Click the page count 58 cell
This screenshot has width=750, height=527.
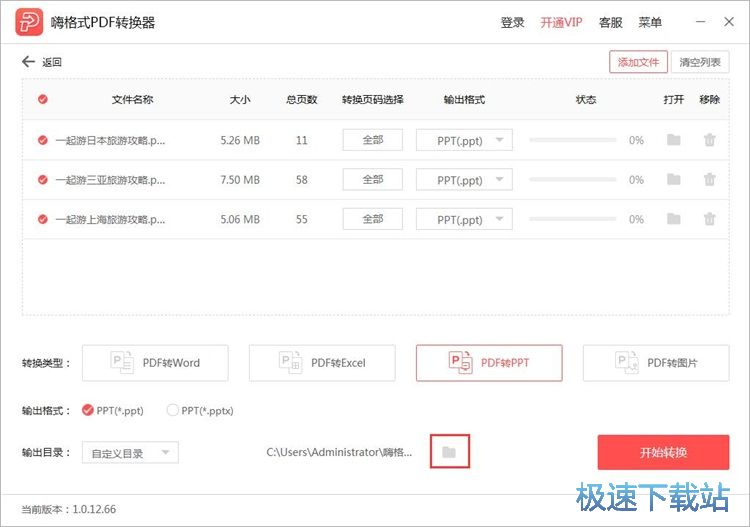pos(301,180)
